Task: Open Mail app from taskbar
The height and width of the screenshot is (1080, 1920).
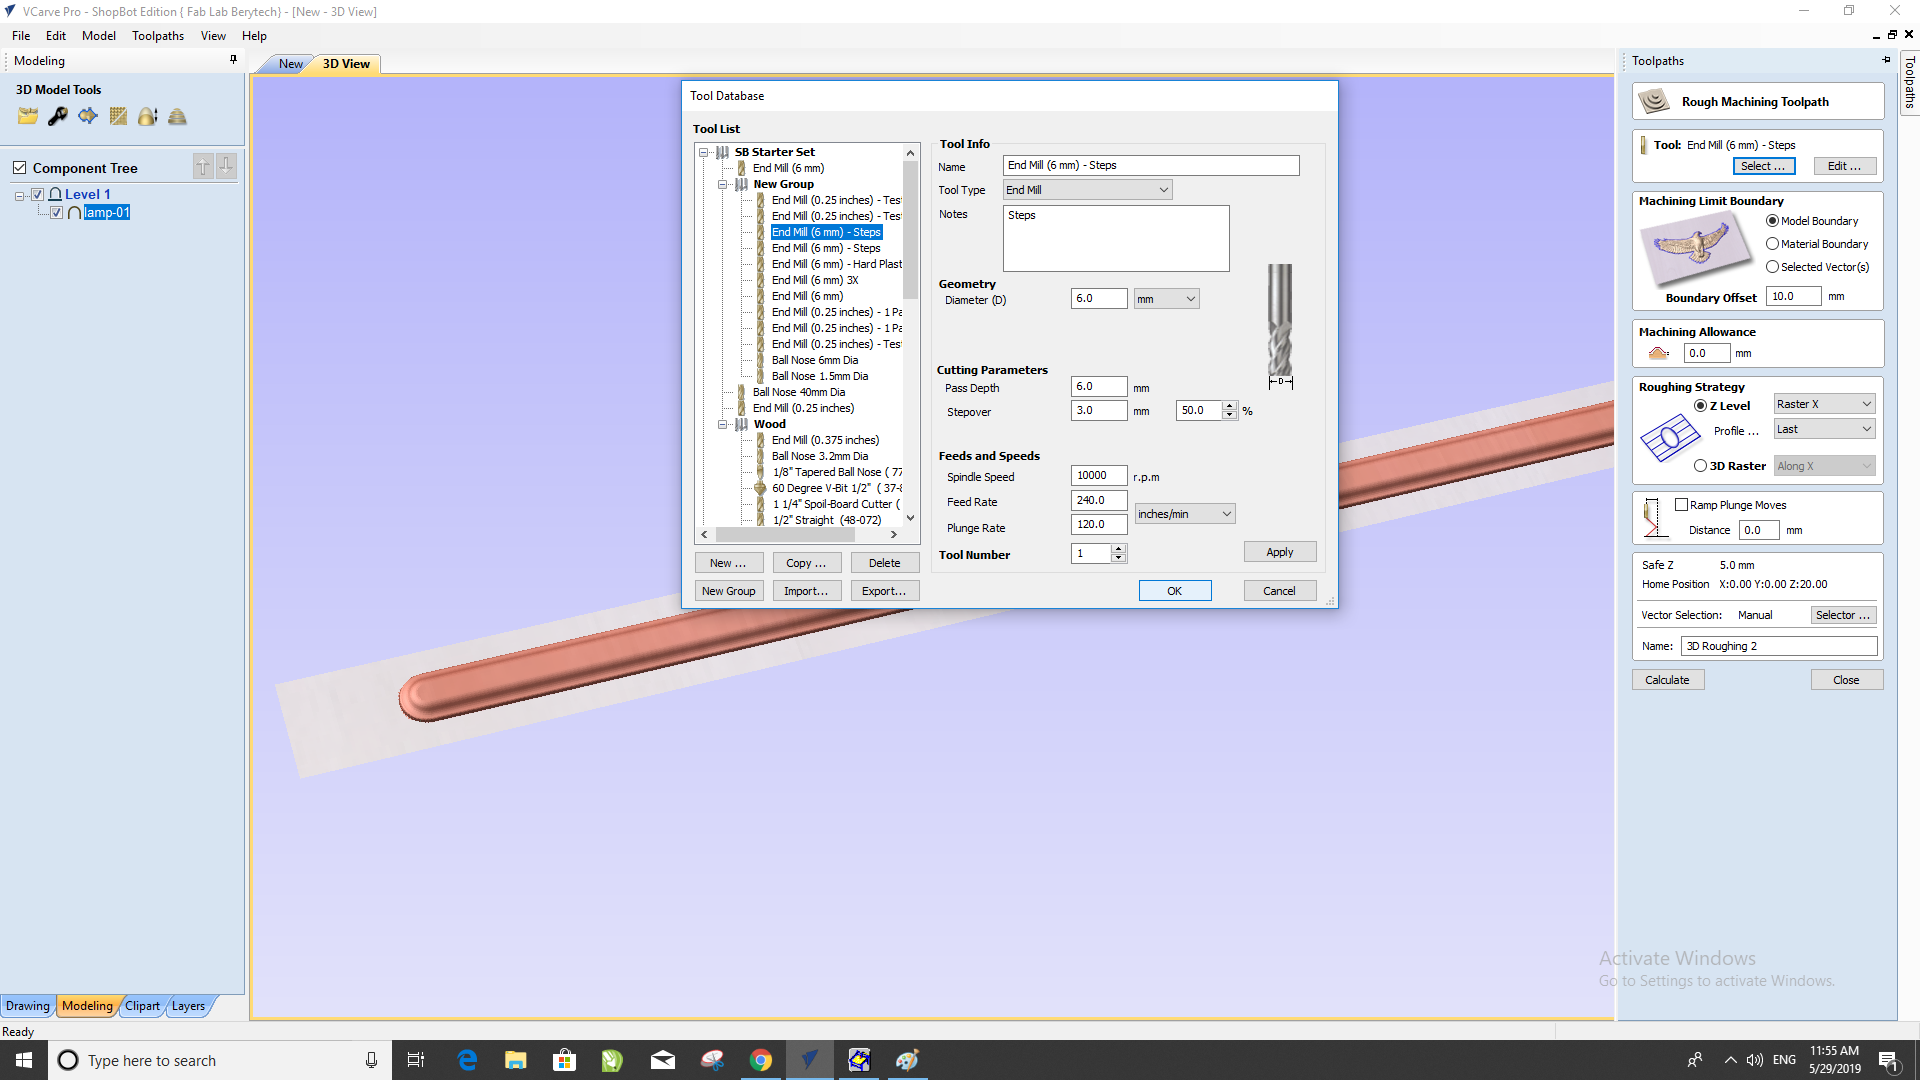Action: (x=663, y=1060)
